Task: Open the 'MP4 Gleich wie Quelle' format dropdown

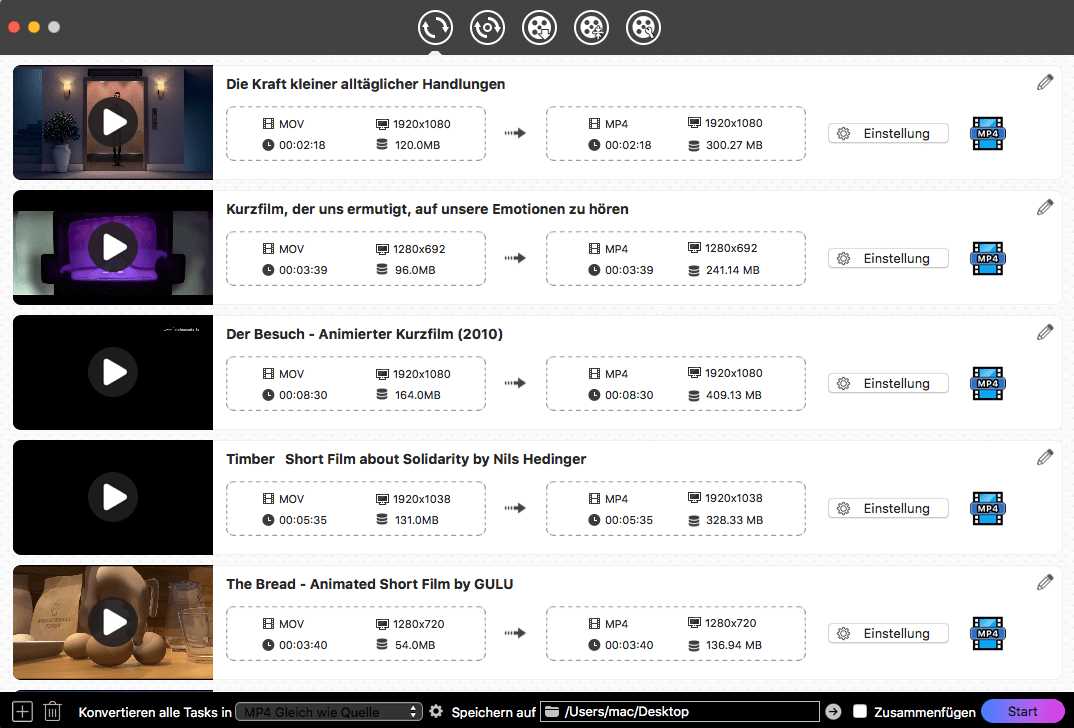Action: (329, 711)
